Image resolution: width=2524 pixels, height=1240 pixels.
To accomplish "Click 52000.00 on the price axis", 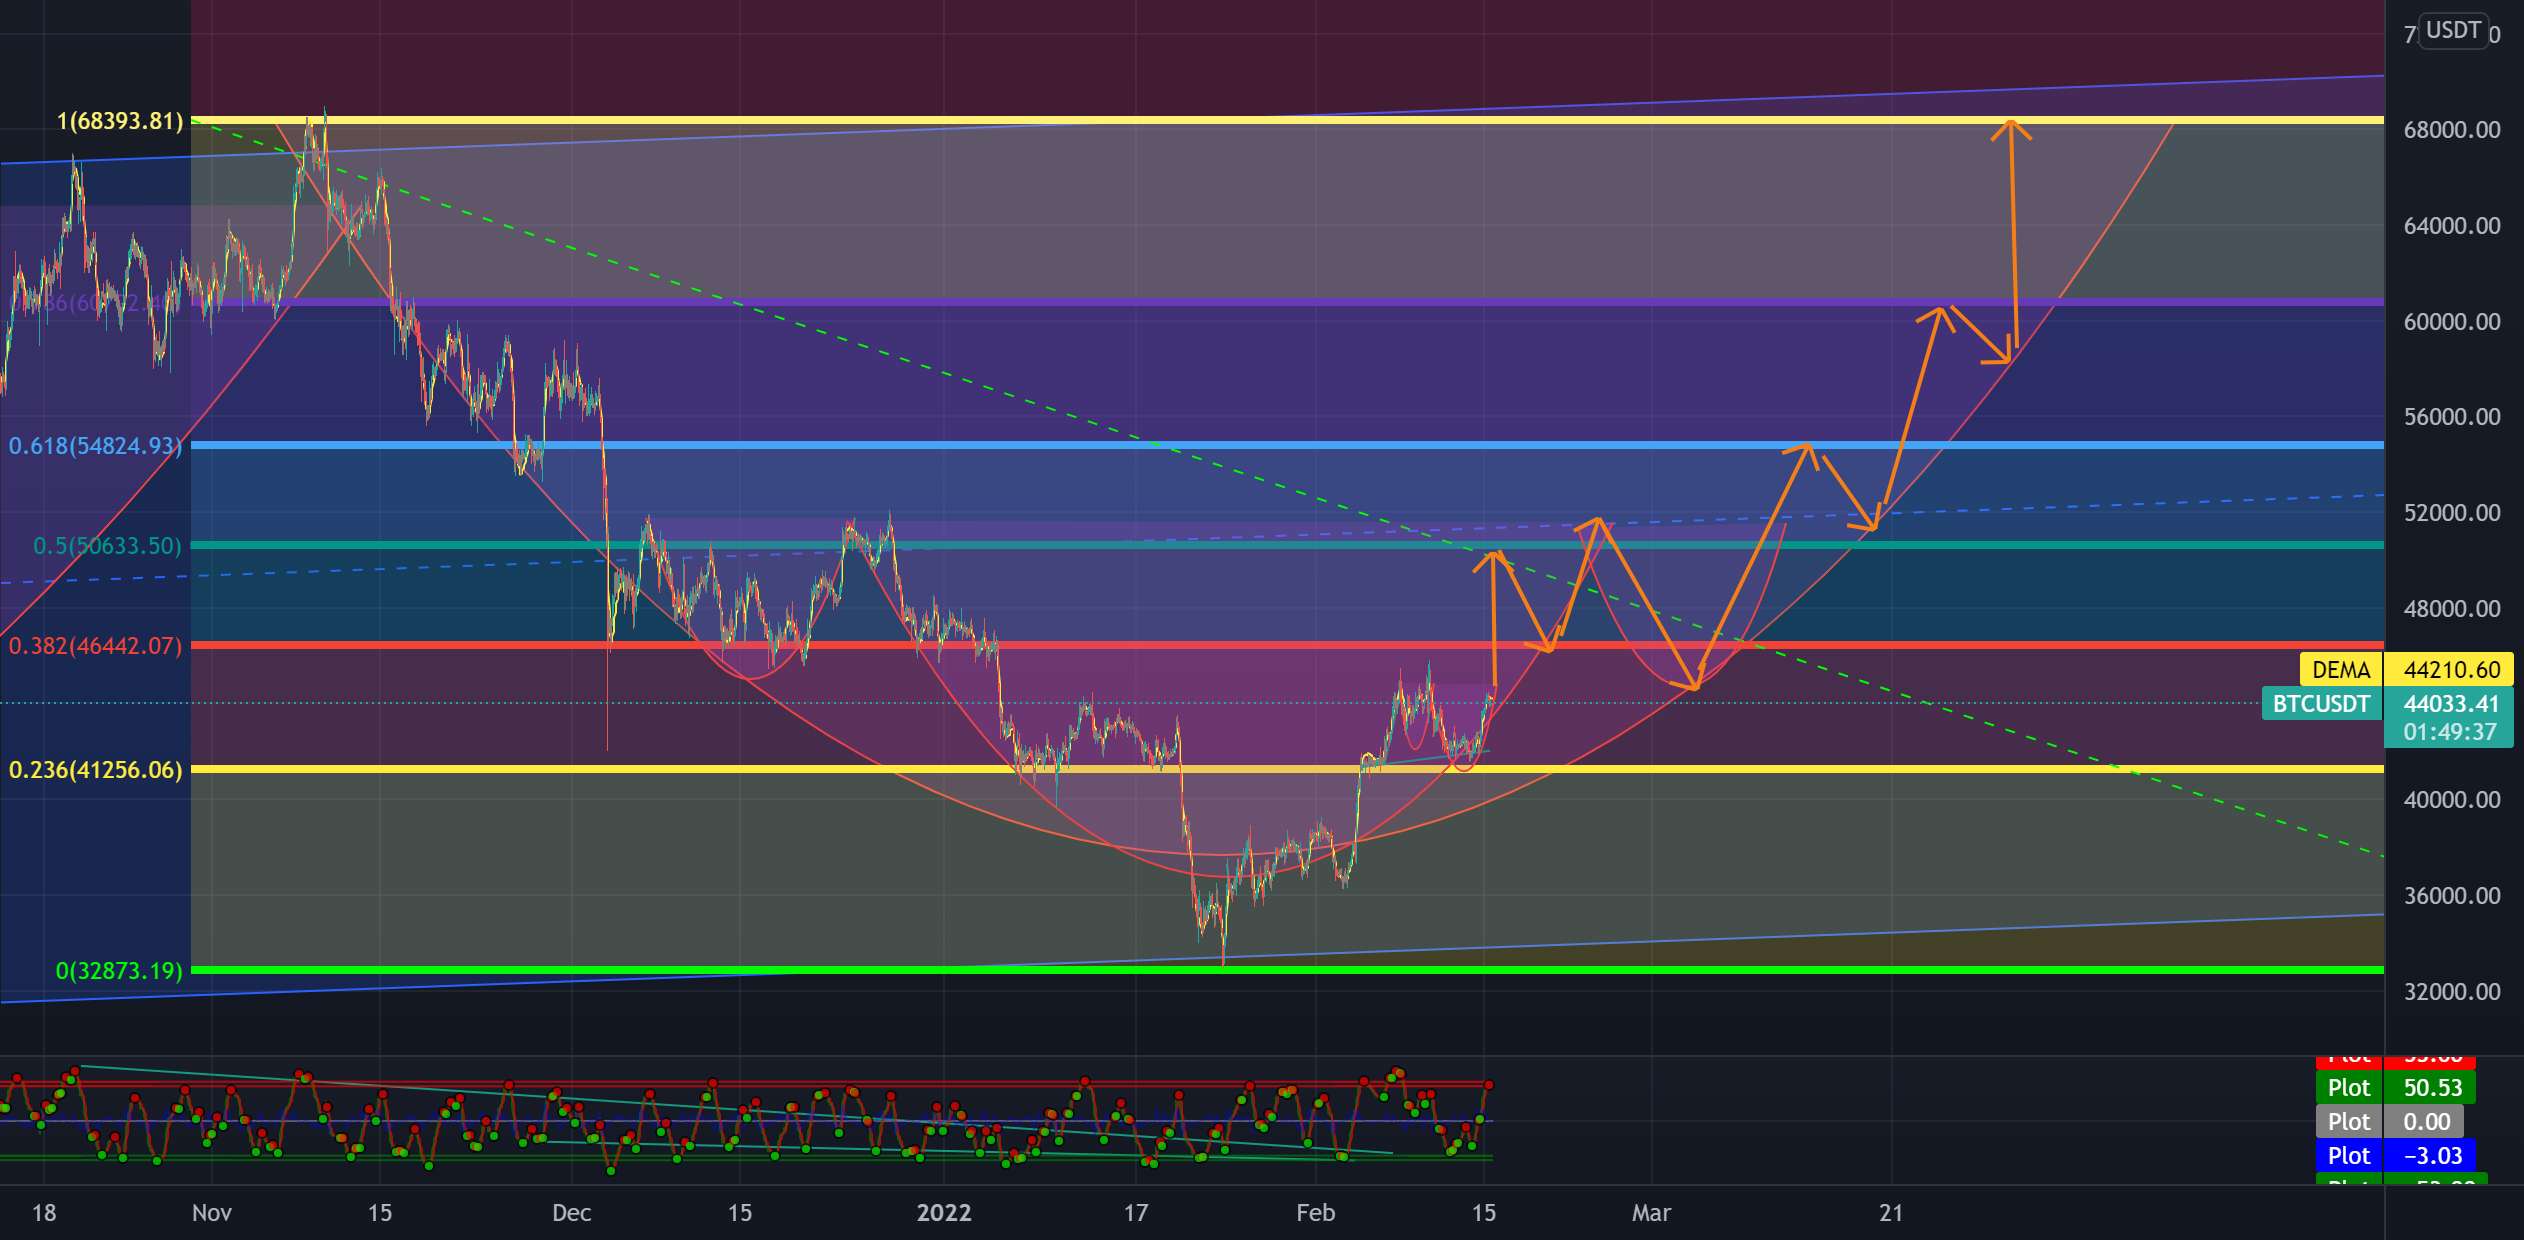I will (x=2451, y=513).
